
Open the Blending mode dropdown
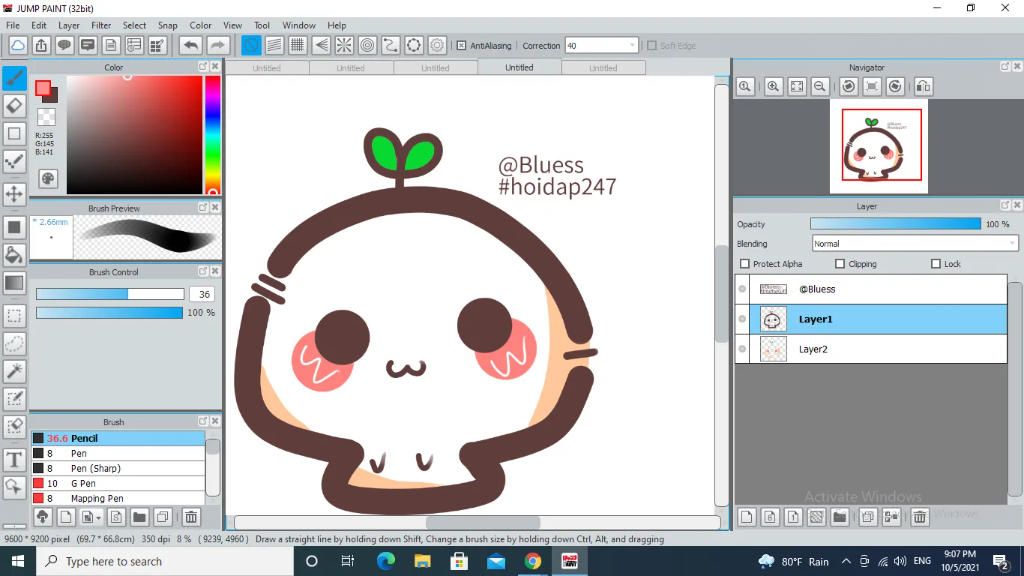coord(915,244)
